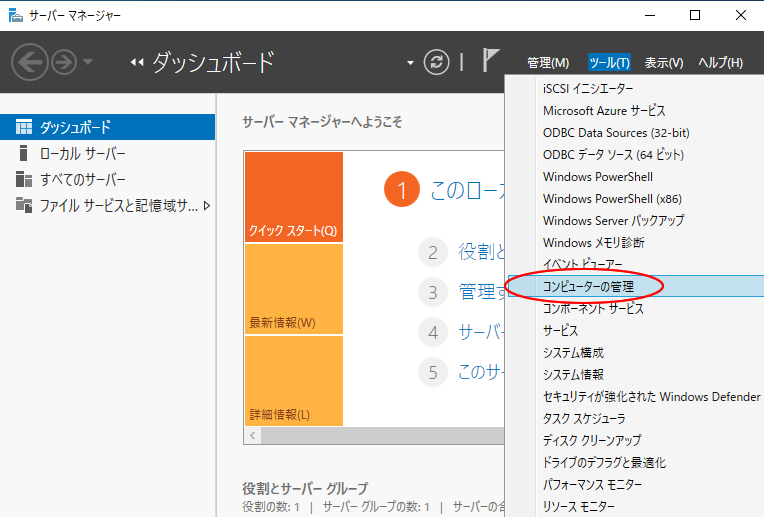This screenshot has width=764, height=517.
Task: Expand the ファイル サービス submenu arrow
Action: coord(207,206)
